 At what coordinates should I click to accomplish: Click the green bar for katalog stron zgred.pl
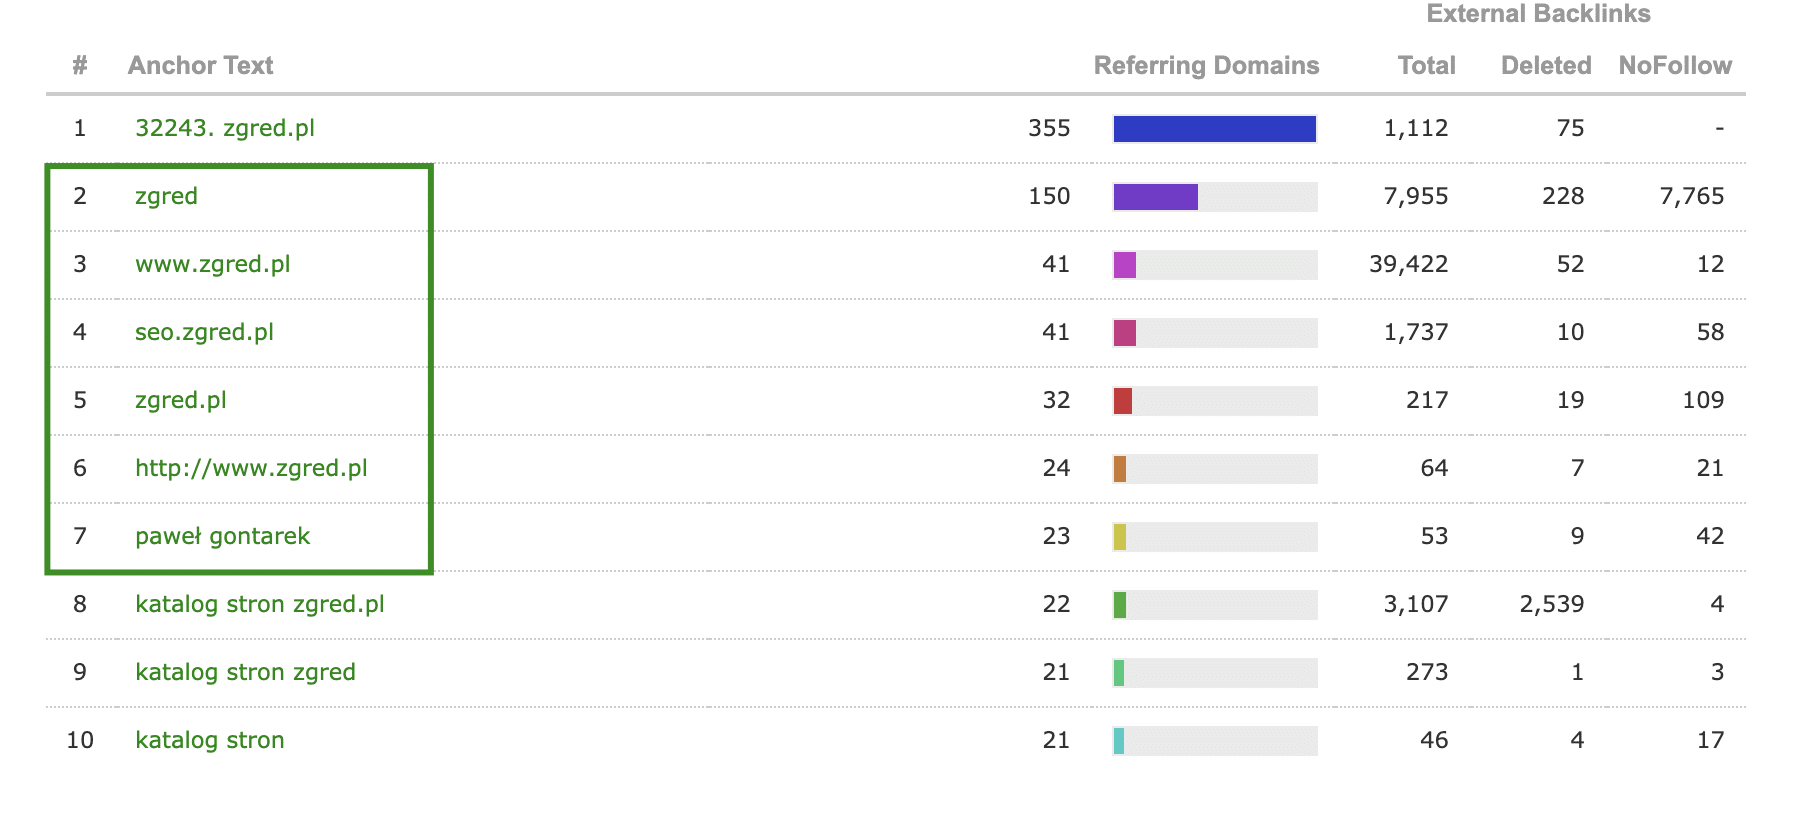(x=1120, y=605)
